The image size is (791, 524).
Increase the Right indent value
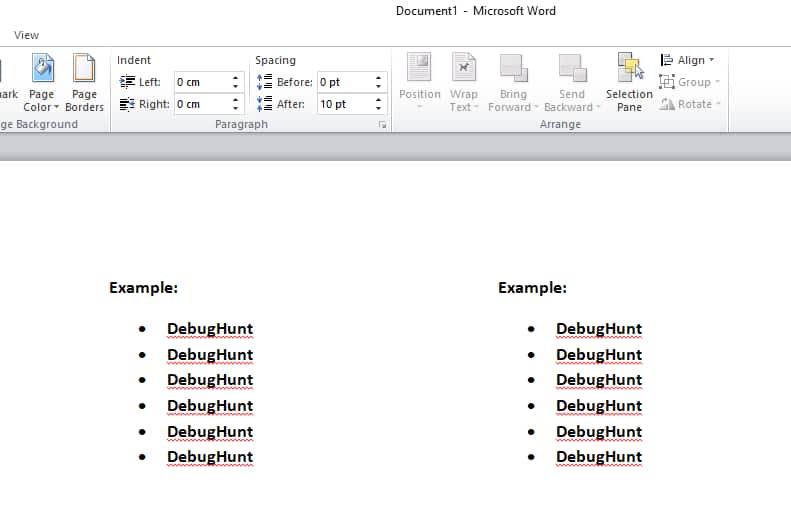[x=236, y=100]
